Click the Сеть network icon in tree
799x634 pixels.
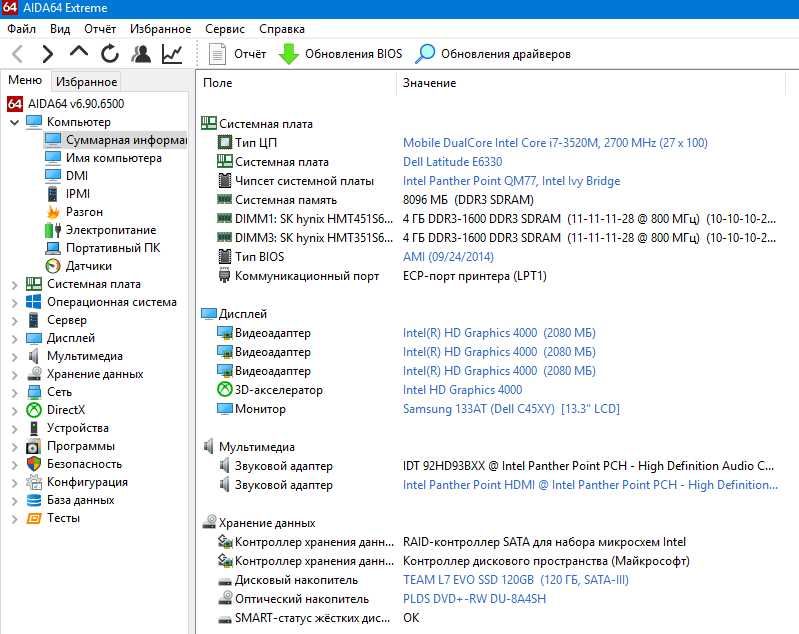(34, 392)
